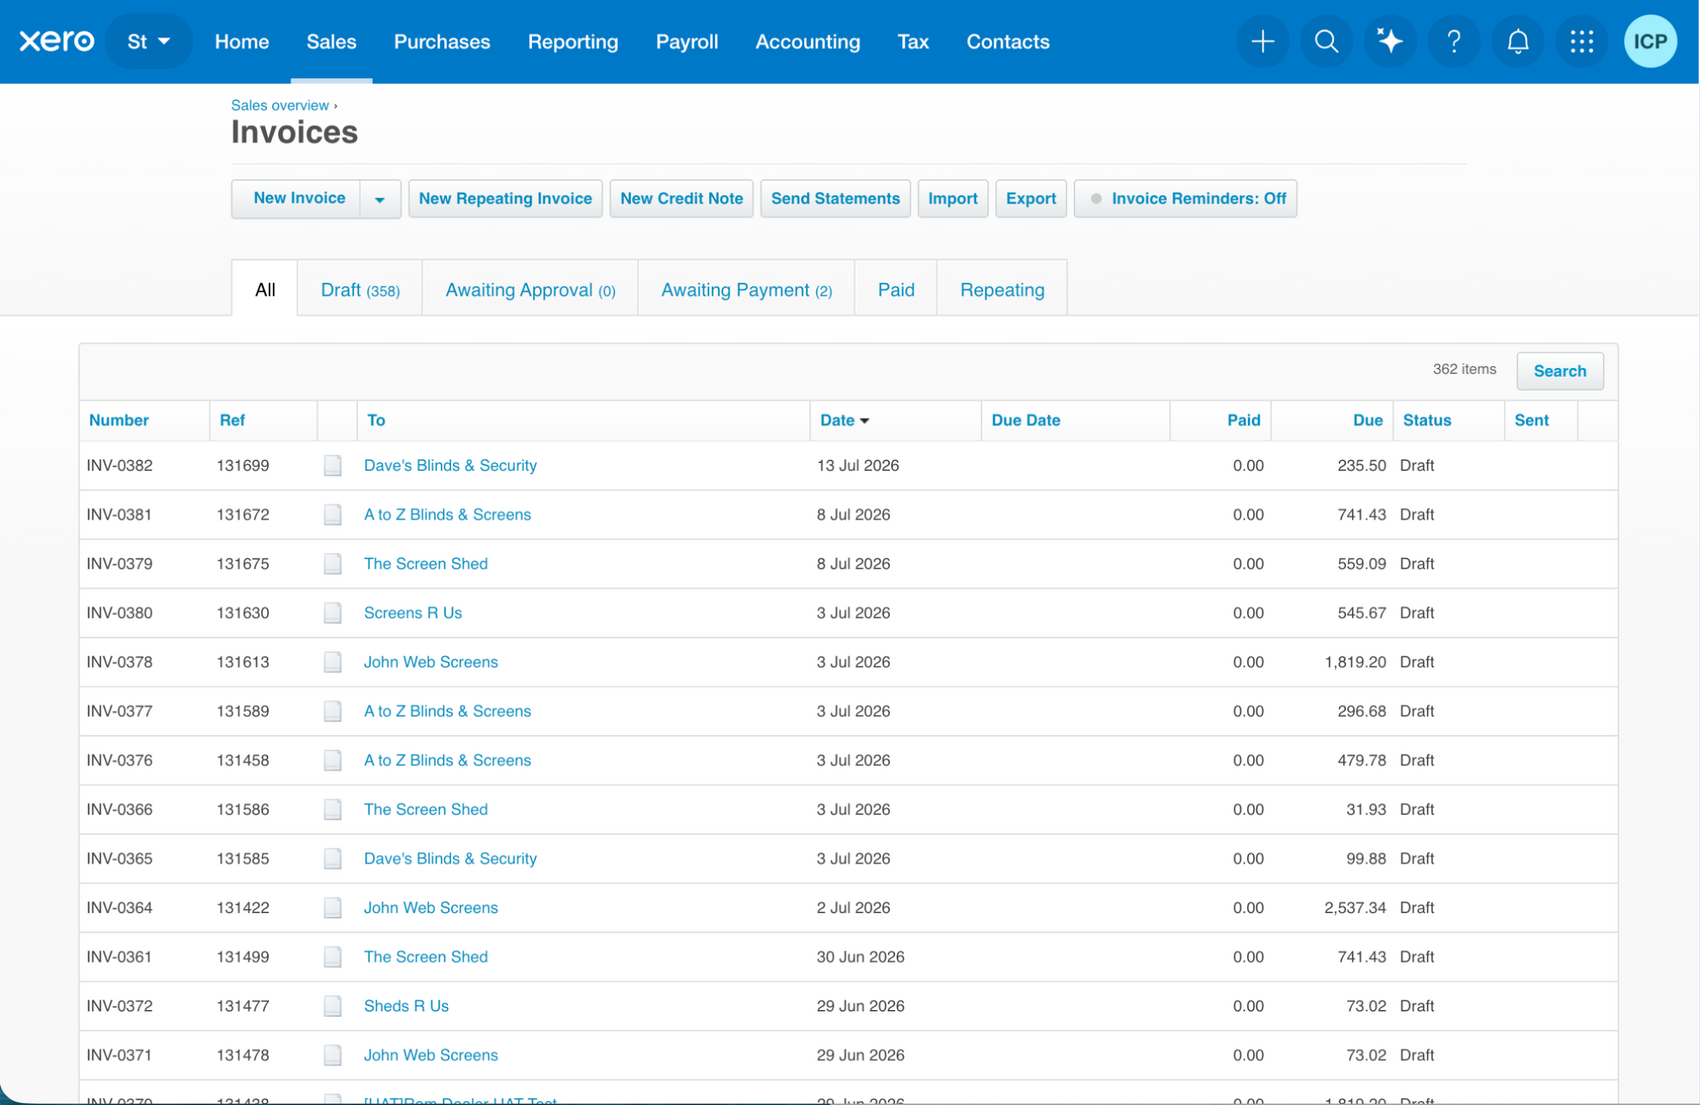Viewport: 1700px width, 1105px height.
Task: Click document icon for INV-0376
Action: tap(333, 760)
